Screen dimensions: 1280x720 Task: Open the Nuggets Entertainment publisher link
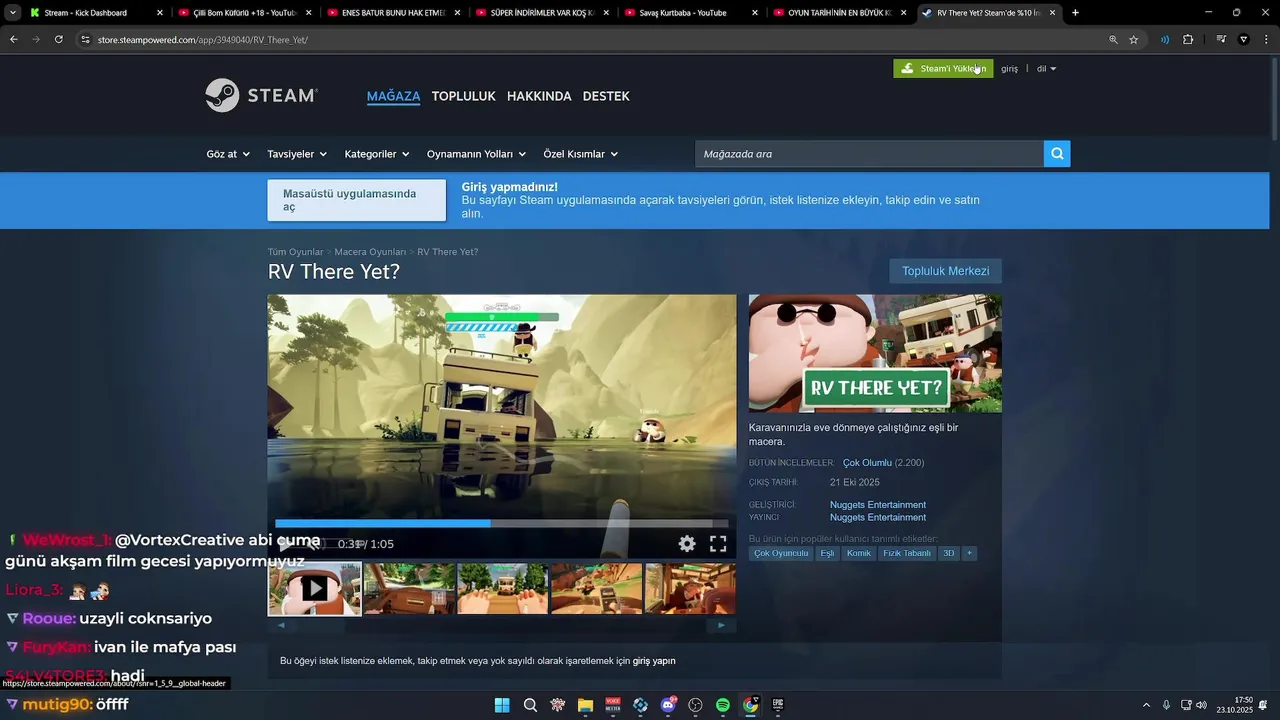click(x=878, y=518)
